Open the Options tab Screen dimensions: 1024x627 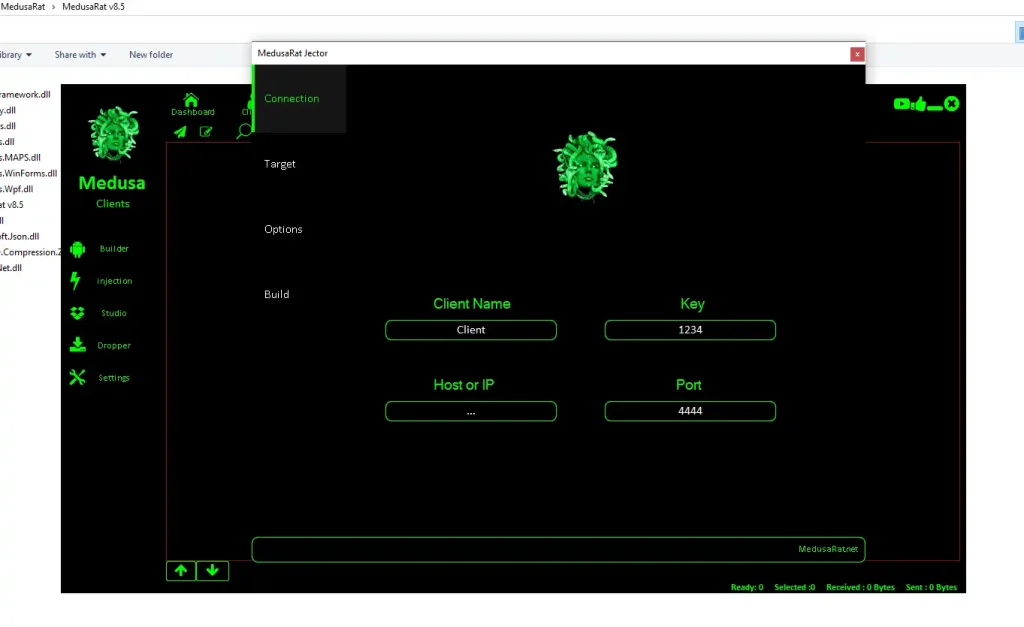click(283, 229)
